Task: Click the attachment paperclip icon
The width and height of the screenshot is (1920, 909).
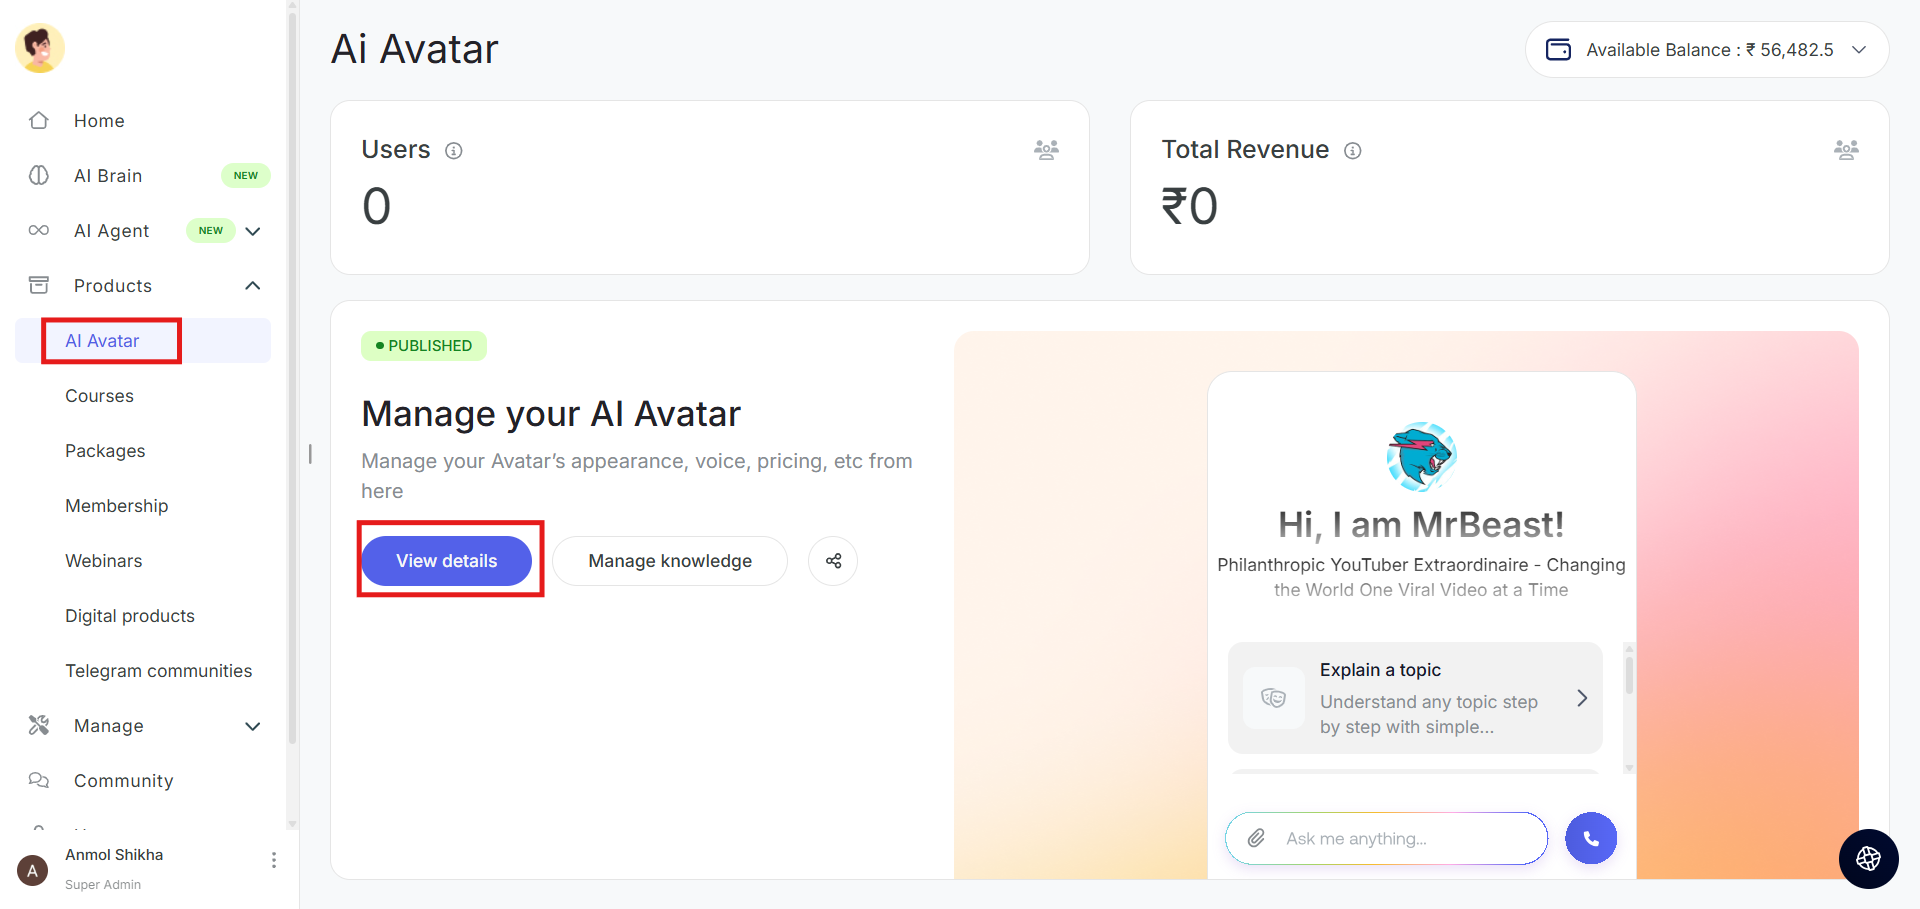Action: [1256, 838]
